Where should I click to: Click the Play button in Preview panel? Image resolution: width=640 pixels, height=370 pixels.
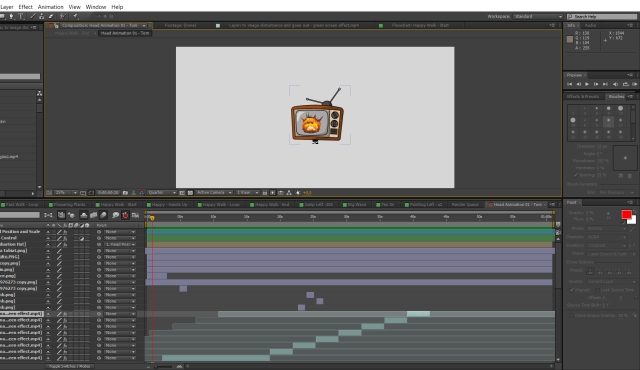[587, 84]
